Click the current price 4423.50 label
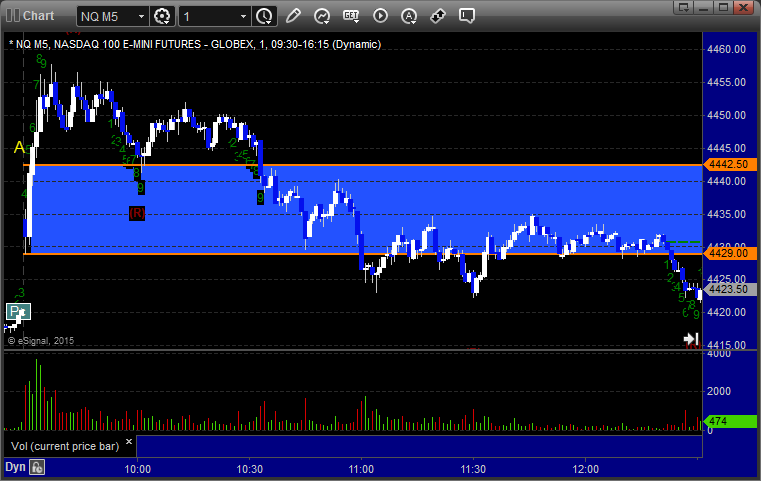 pos(730,289)
